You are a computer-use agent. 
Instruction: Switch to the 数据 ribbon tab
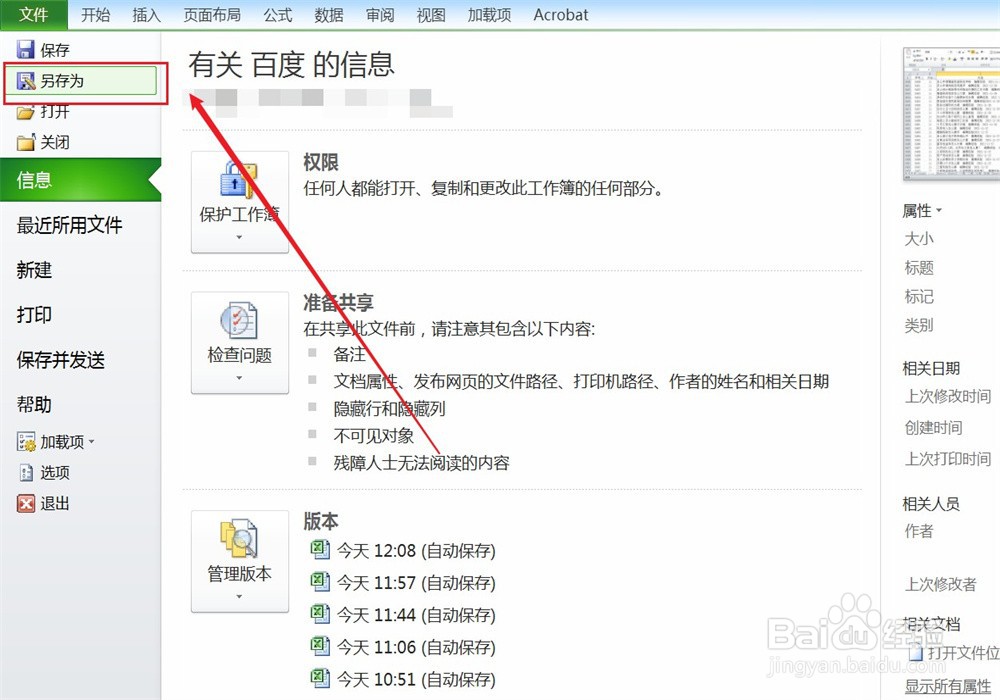click(328, 15)
